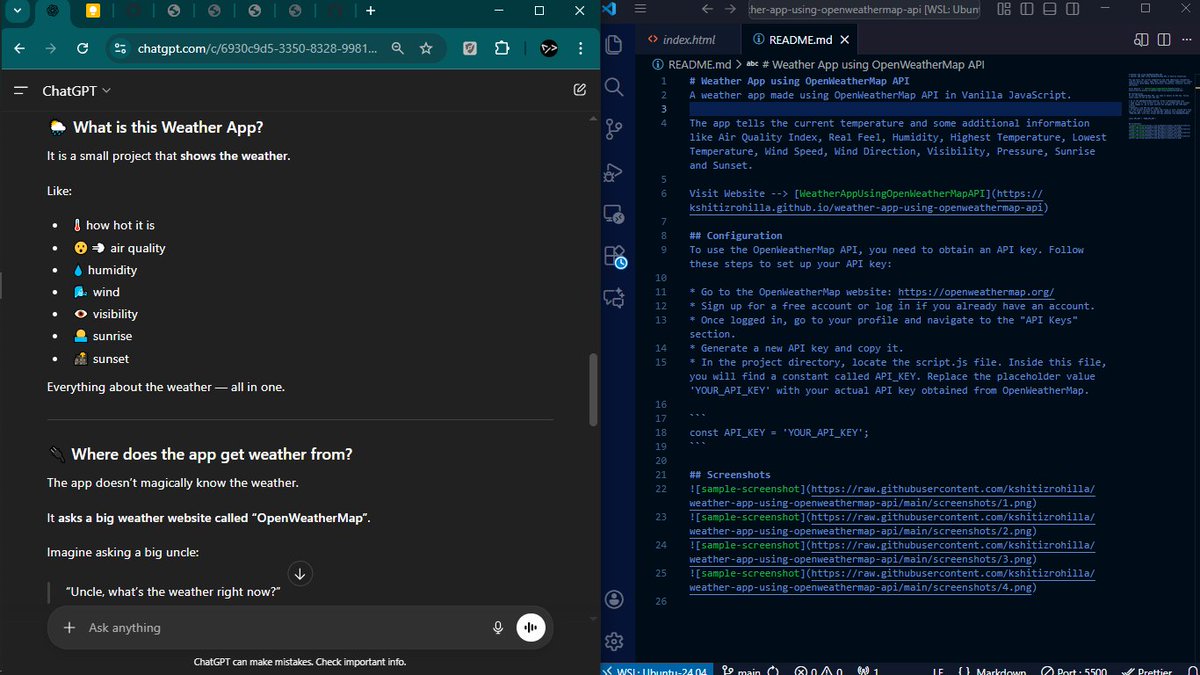Reload the ChatGPT page

83,48
